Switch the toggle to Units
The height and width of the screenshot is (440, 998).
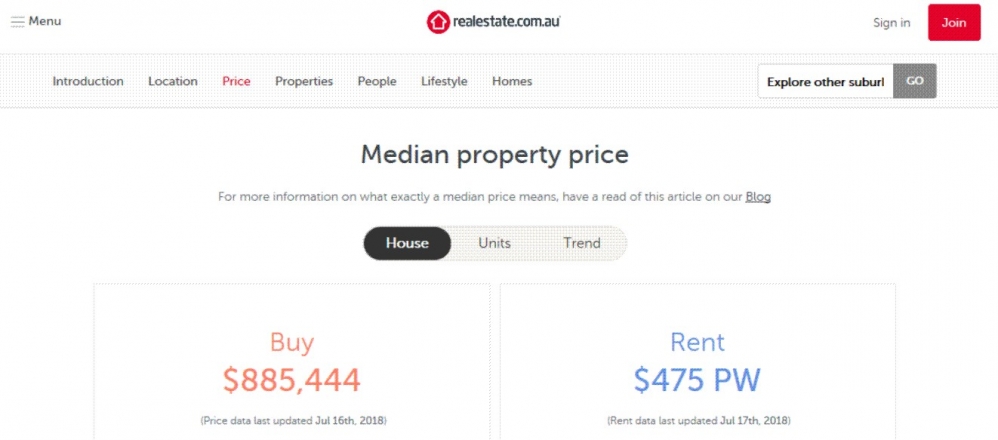495,243
